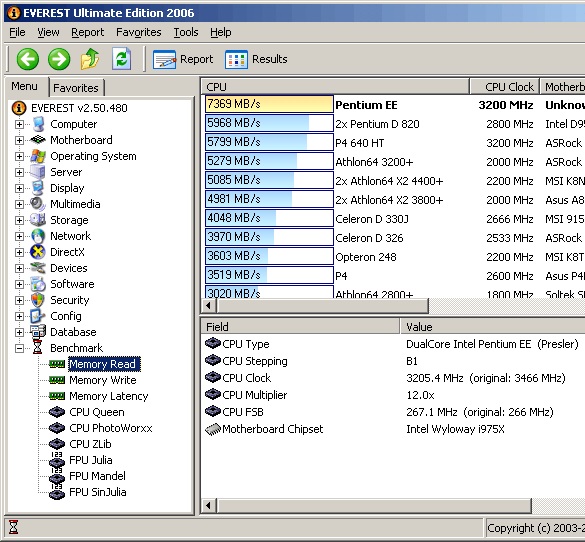Select the Software disc icon

(x=38, y=284)
